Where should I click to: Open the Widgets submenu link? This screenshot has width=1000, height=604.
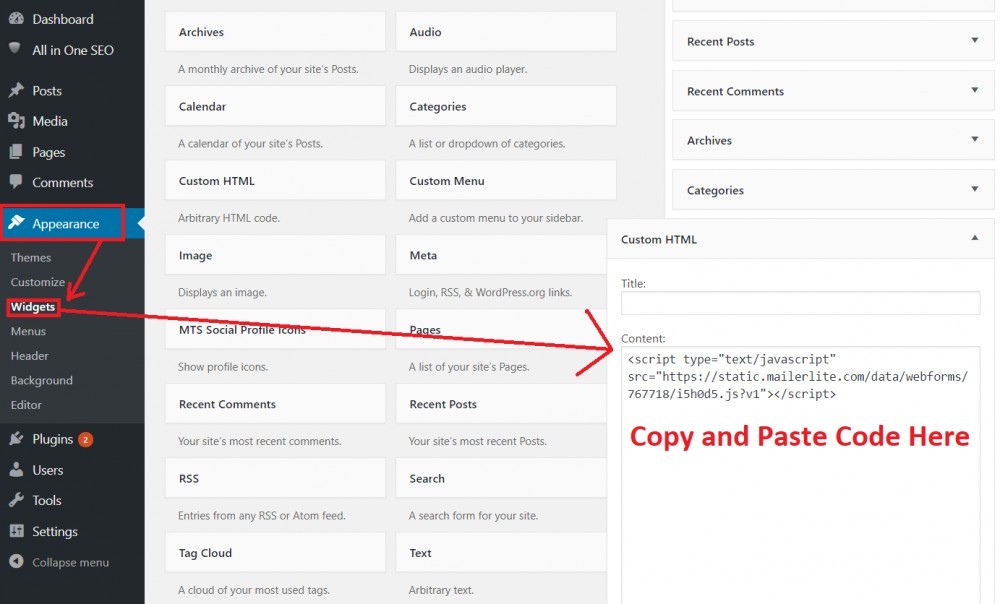pyautogui.click(x=33, y=307)
